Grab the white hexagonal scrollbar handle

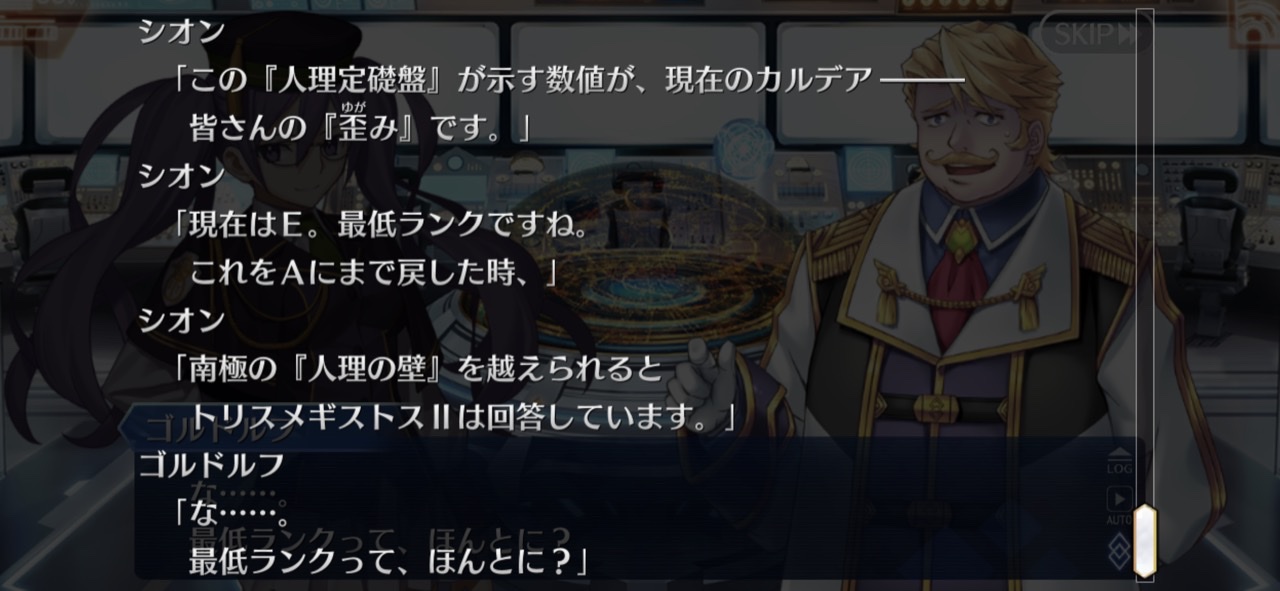click(1144, 541)
